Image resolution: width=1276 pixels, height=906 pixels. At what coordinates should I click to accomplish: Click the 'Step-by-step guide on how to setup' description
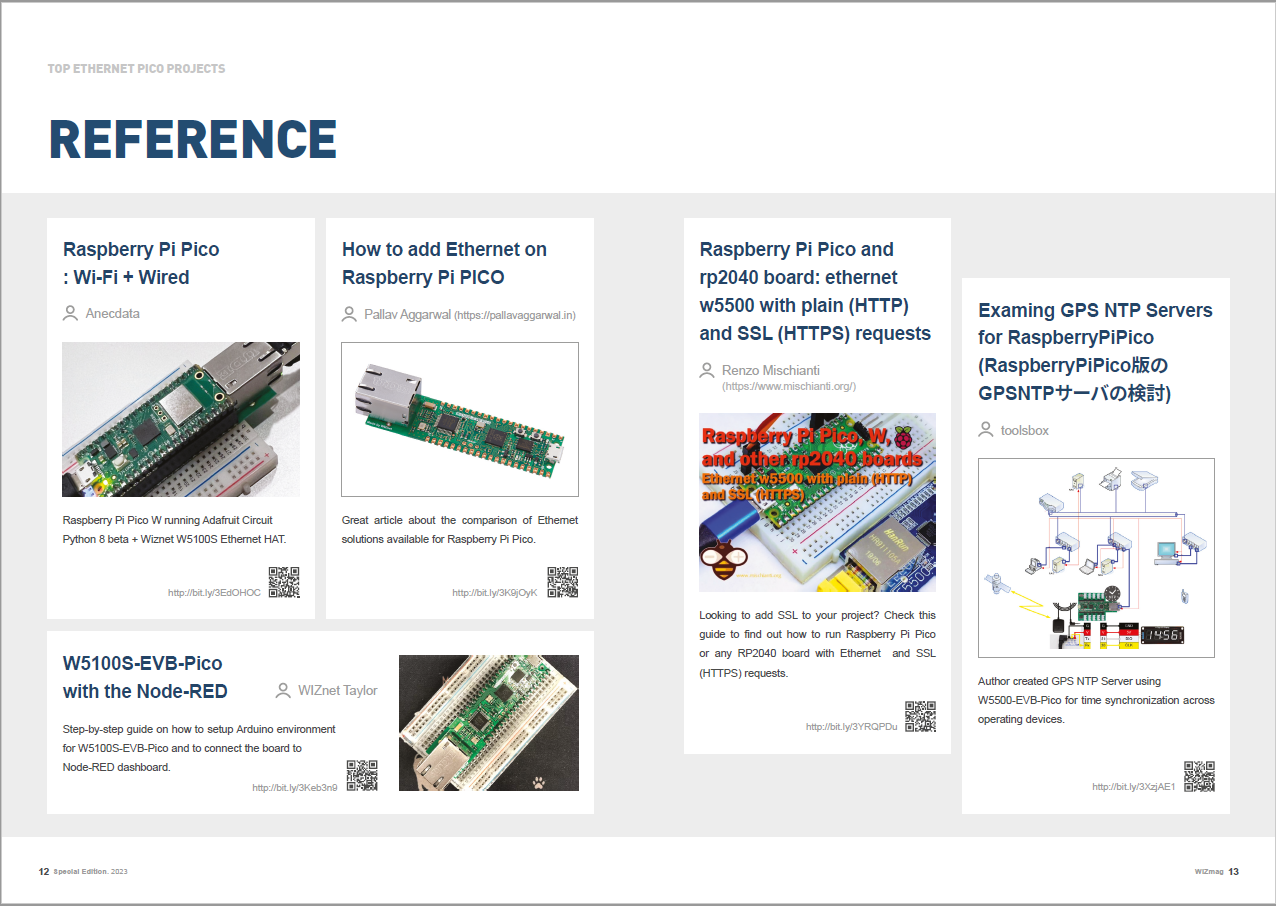(199, 748)
